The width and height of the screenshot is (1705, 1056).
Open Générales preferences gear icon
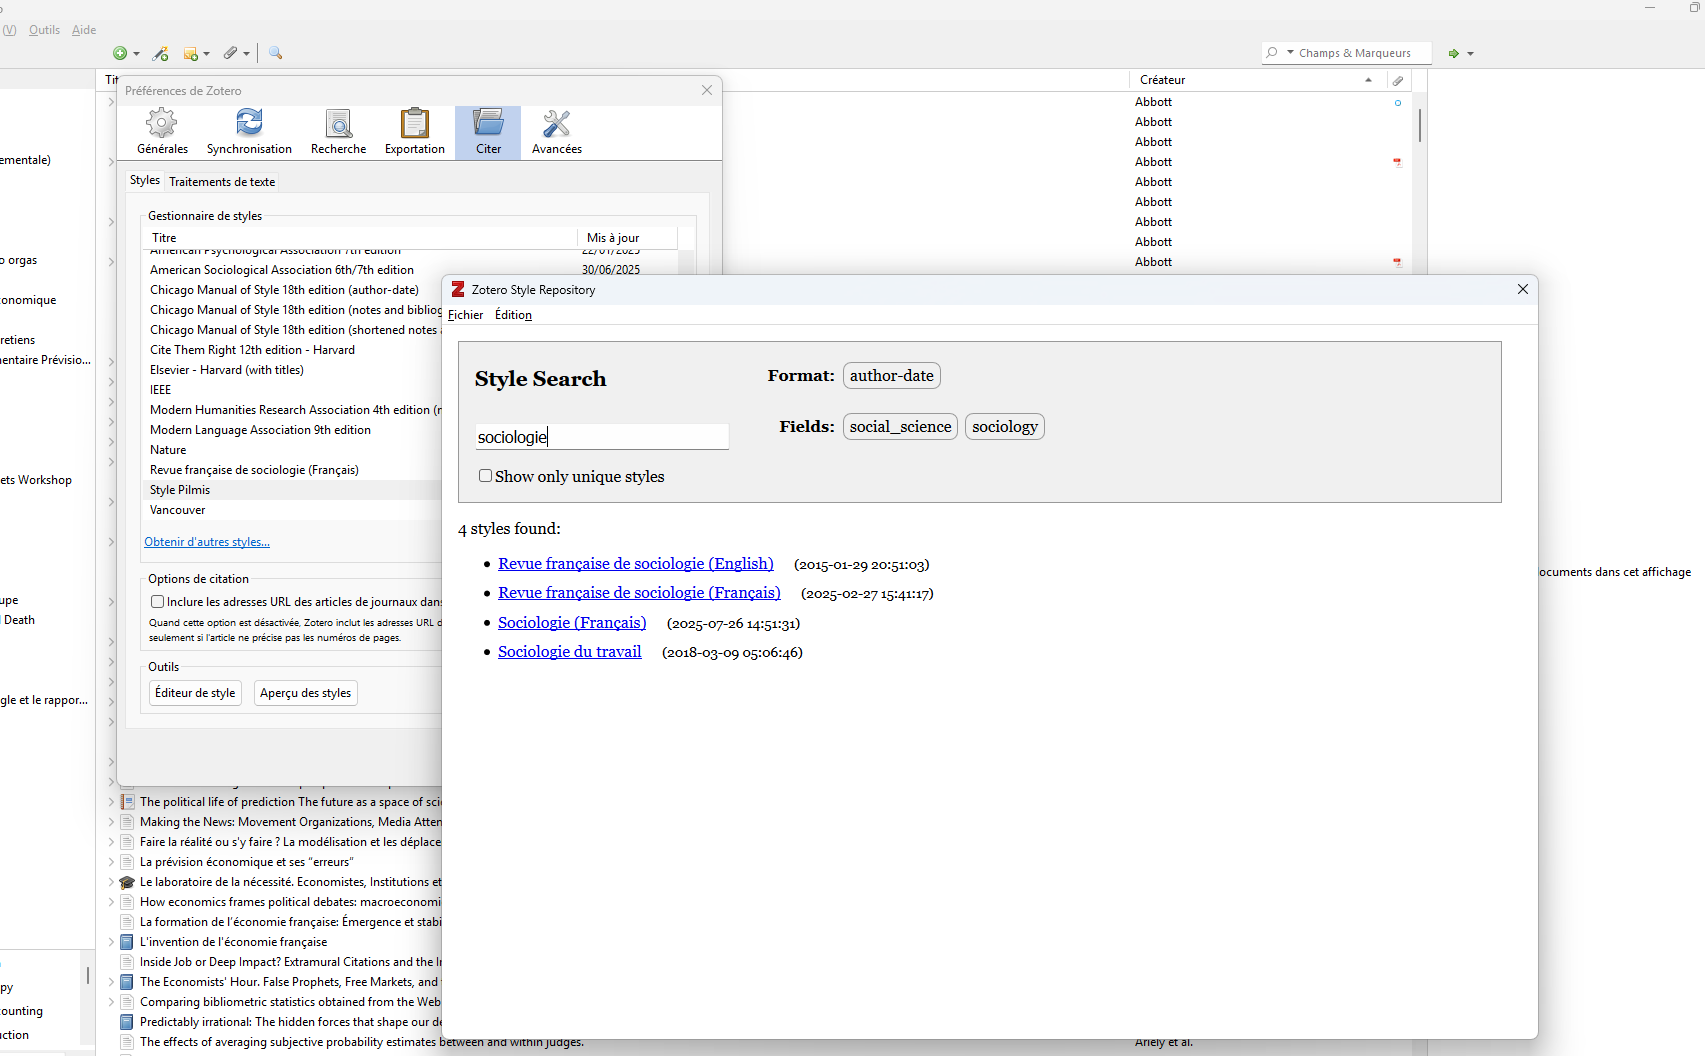tap(162, 132)
